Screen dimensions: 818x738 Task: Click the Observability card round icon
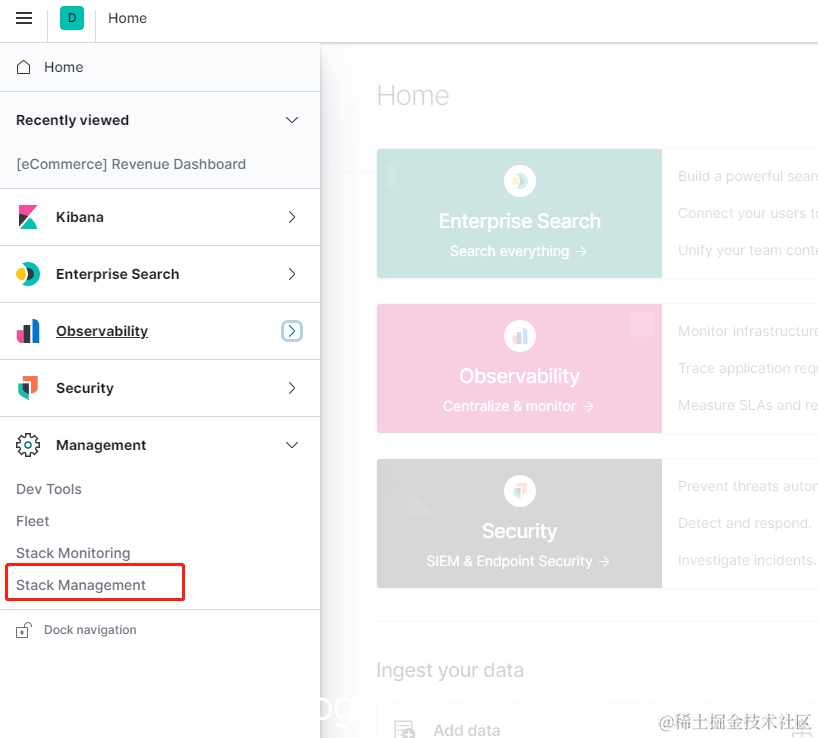[x=520, y=336]
